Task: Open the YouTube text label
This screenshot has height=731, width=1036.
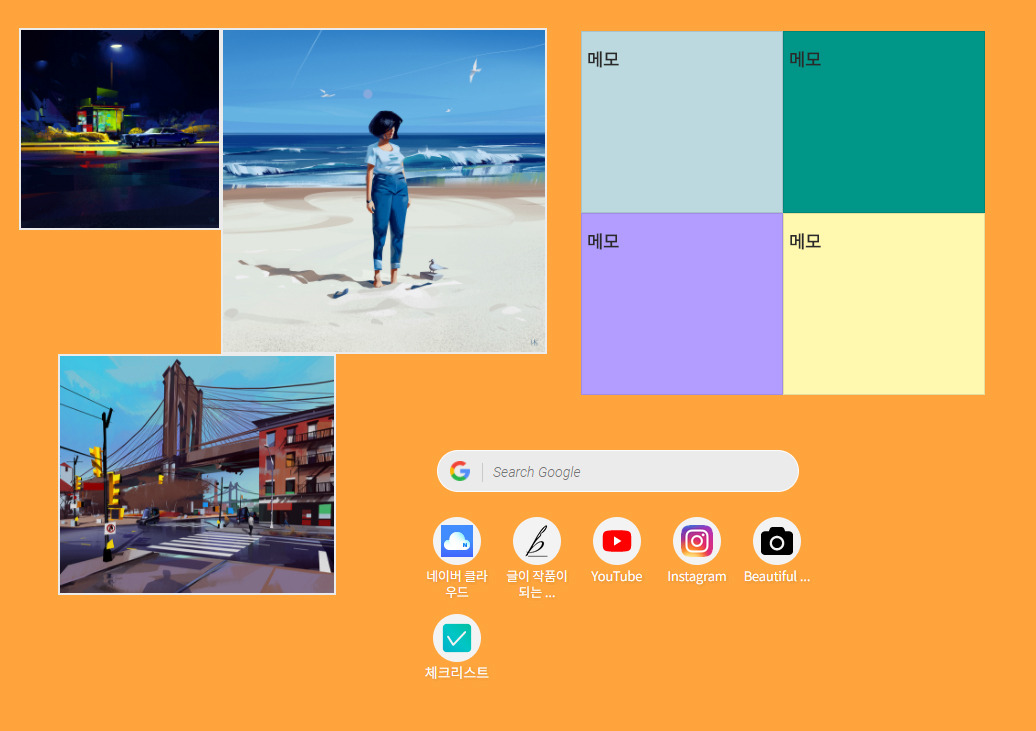Action: 617,576
